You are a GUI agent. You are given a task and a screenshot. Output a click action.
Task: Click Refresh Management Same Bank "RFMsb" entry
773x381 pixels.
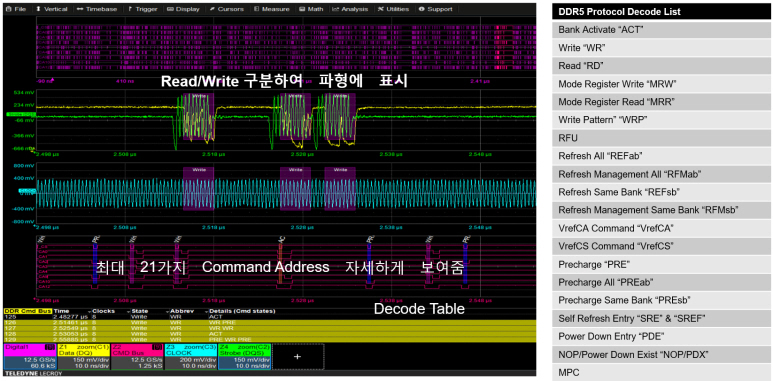(x=662, y=210)
